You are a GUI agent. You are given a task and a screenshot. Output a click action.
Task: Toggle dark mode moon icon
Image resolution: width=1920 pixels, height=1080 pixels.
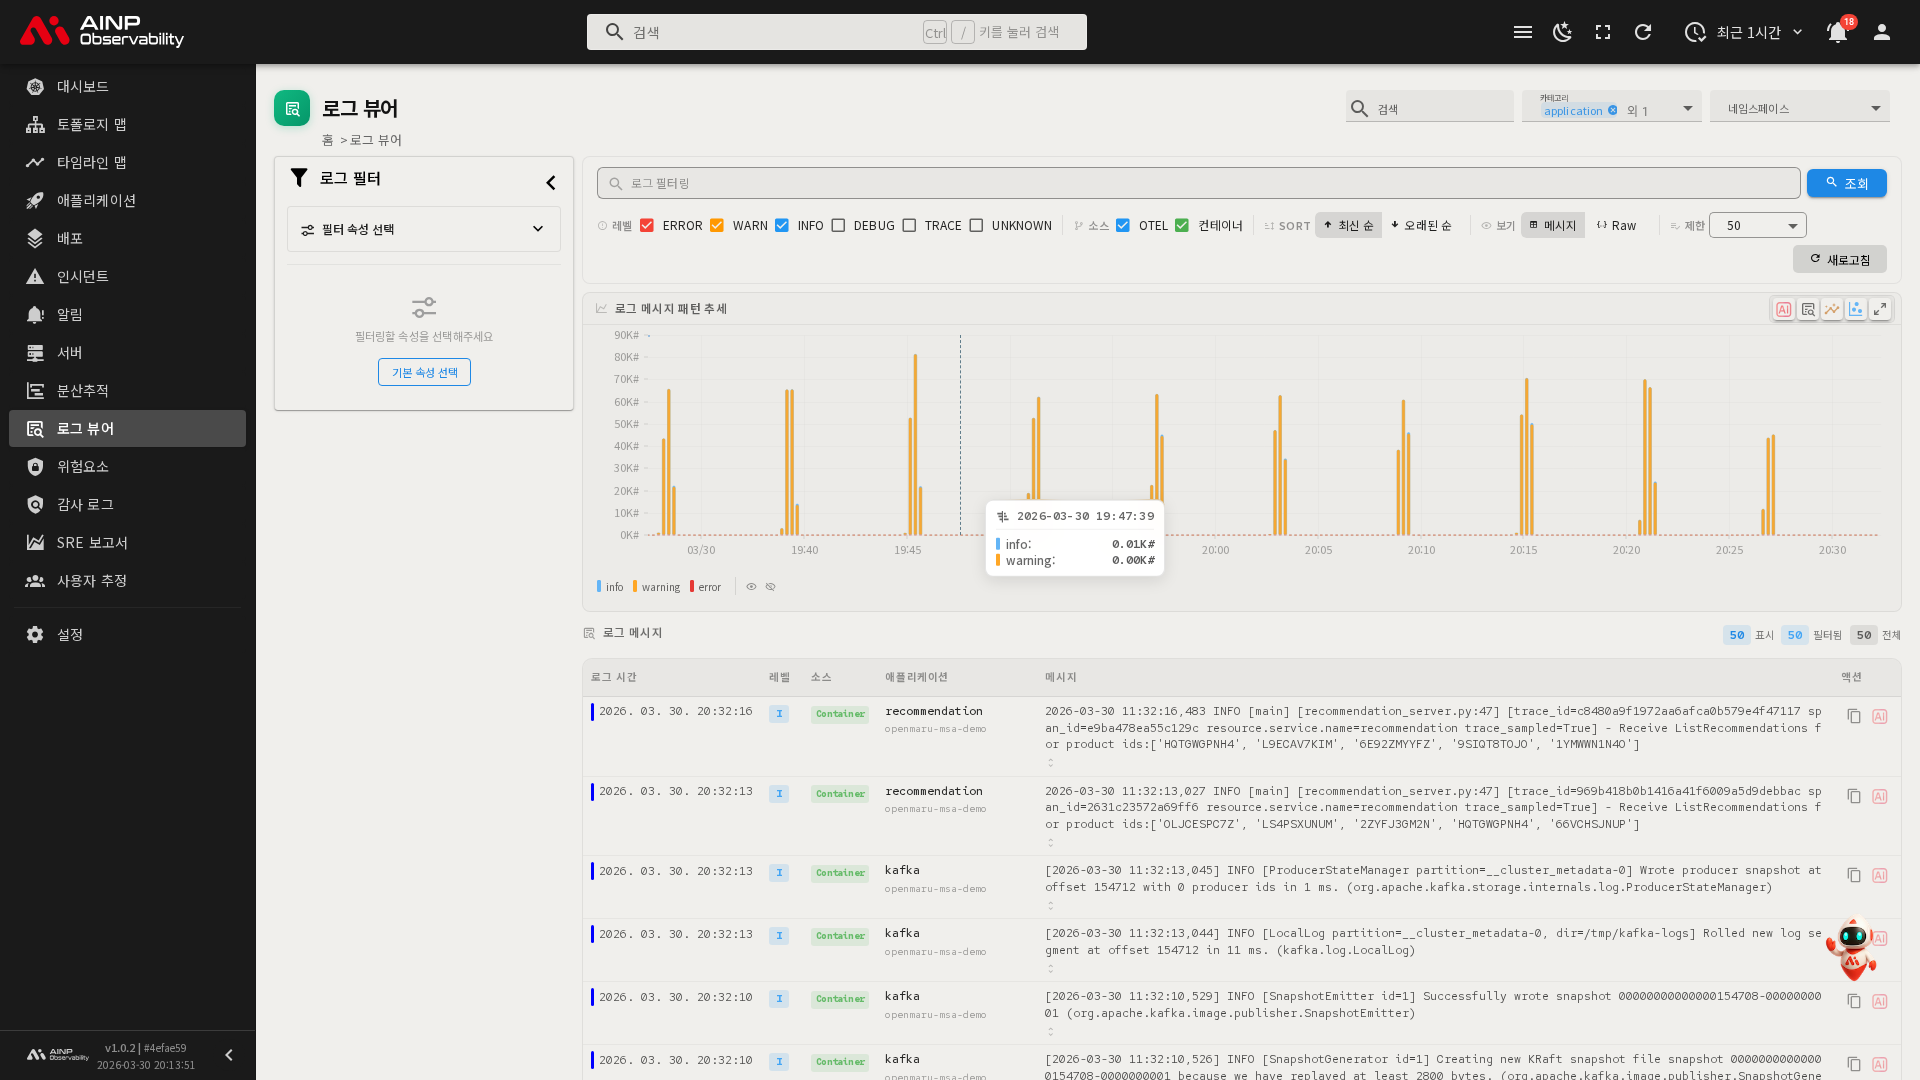pyautogui.click(x=1562, y=32)
